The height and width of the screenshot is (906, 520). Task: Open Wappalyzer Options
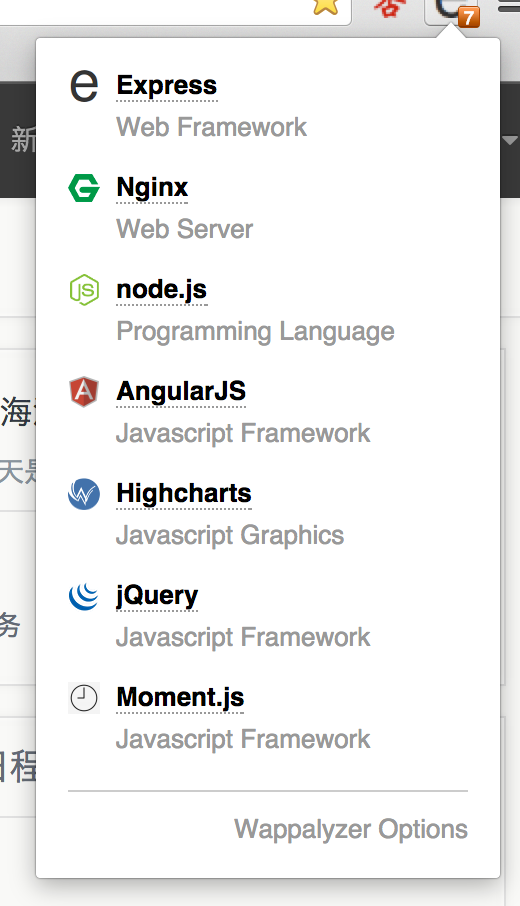pyautogui.click(x=351, y=829)
